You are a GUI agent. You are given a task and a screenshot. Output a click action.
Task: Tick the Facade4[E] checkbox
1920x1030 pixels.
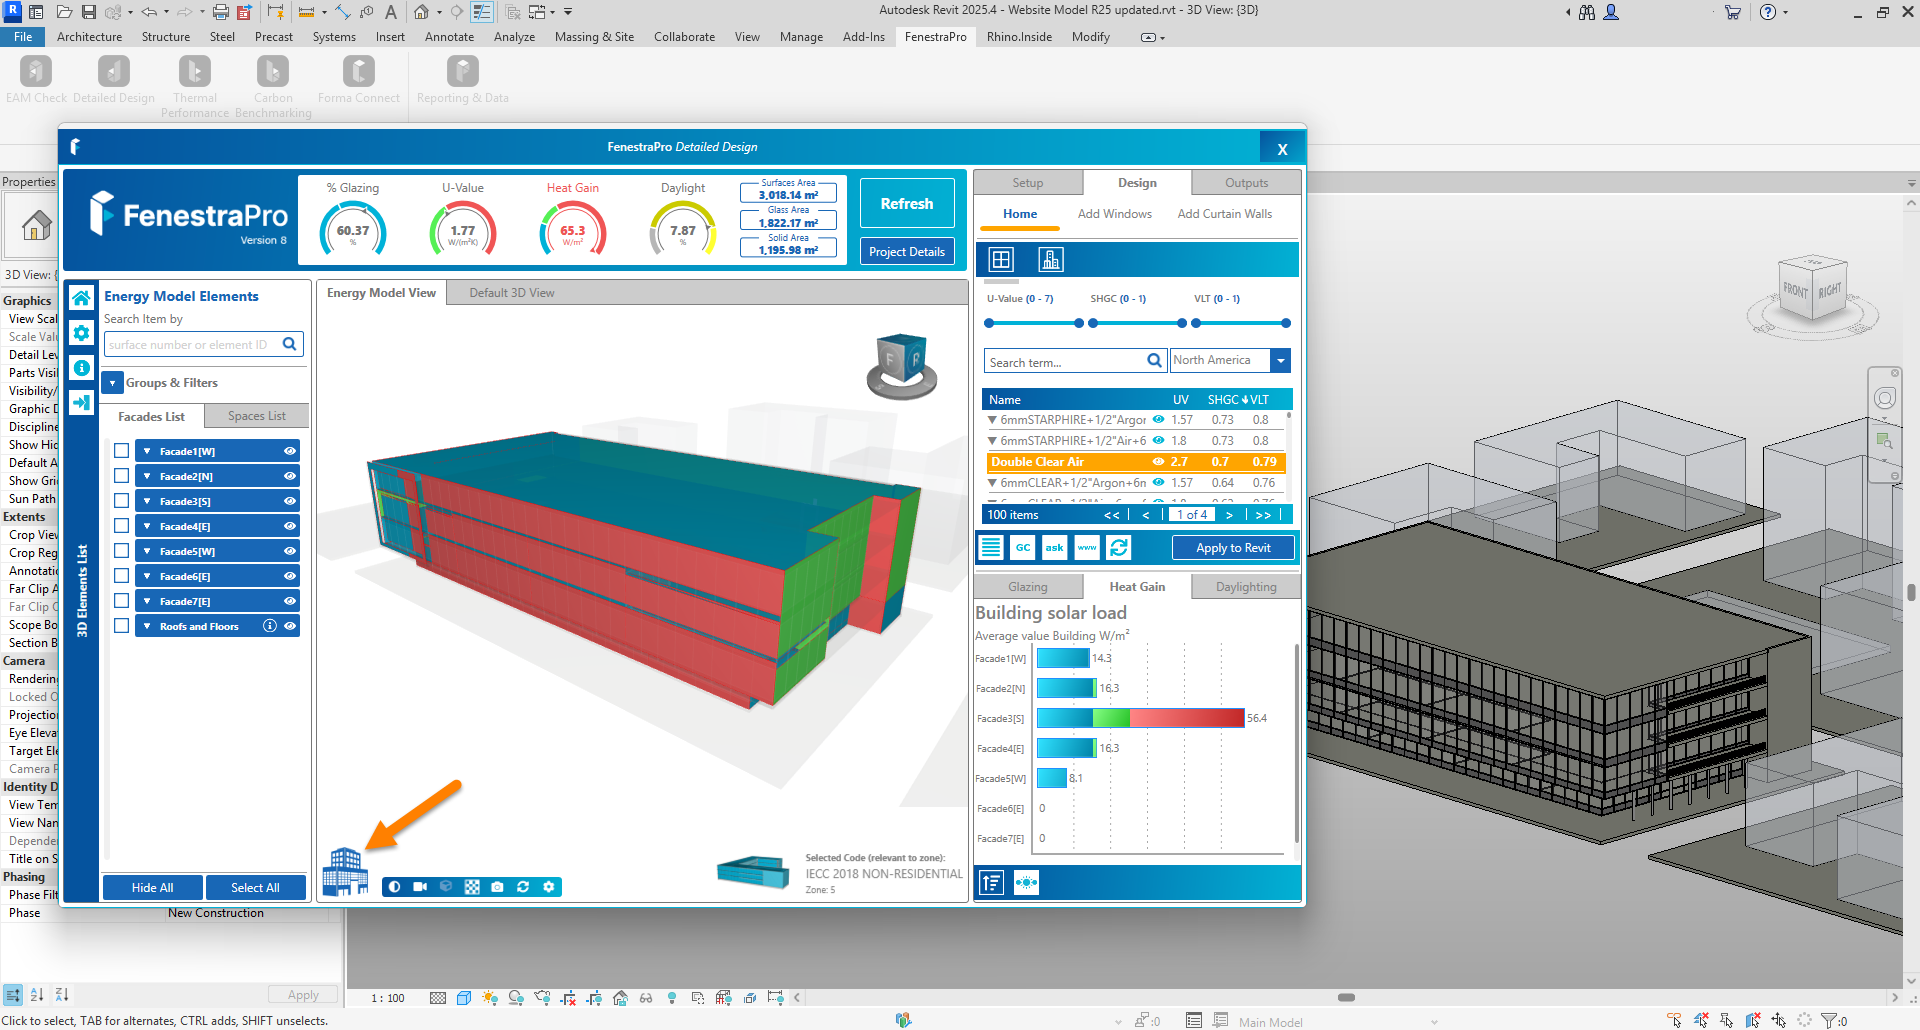(x=122, y=526)
